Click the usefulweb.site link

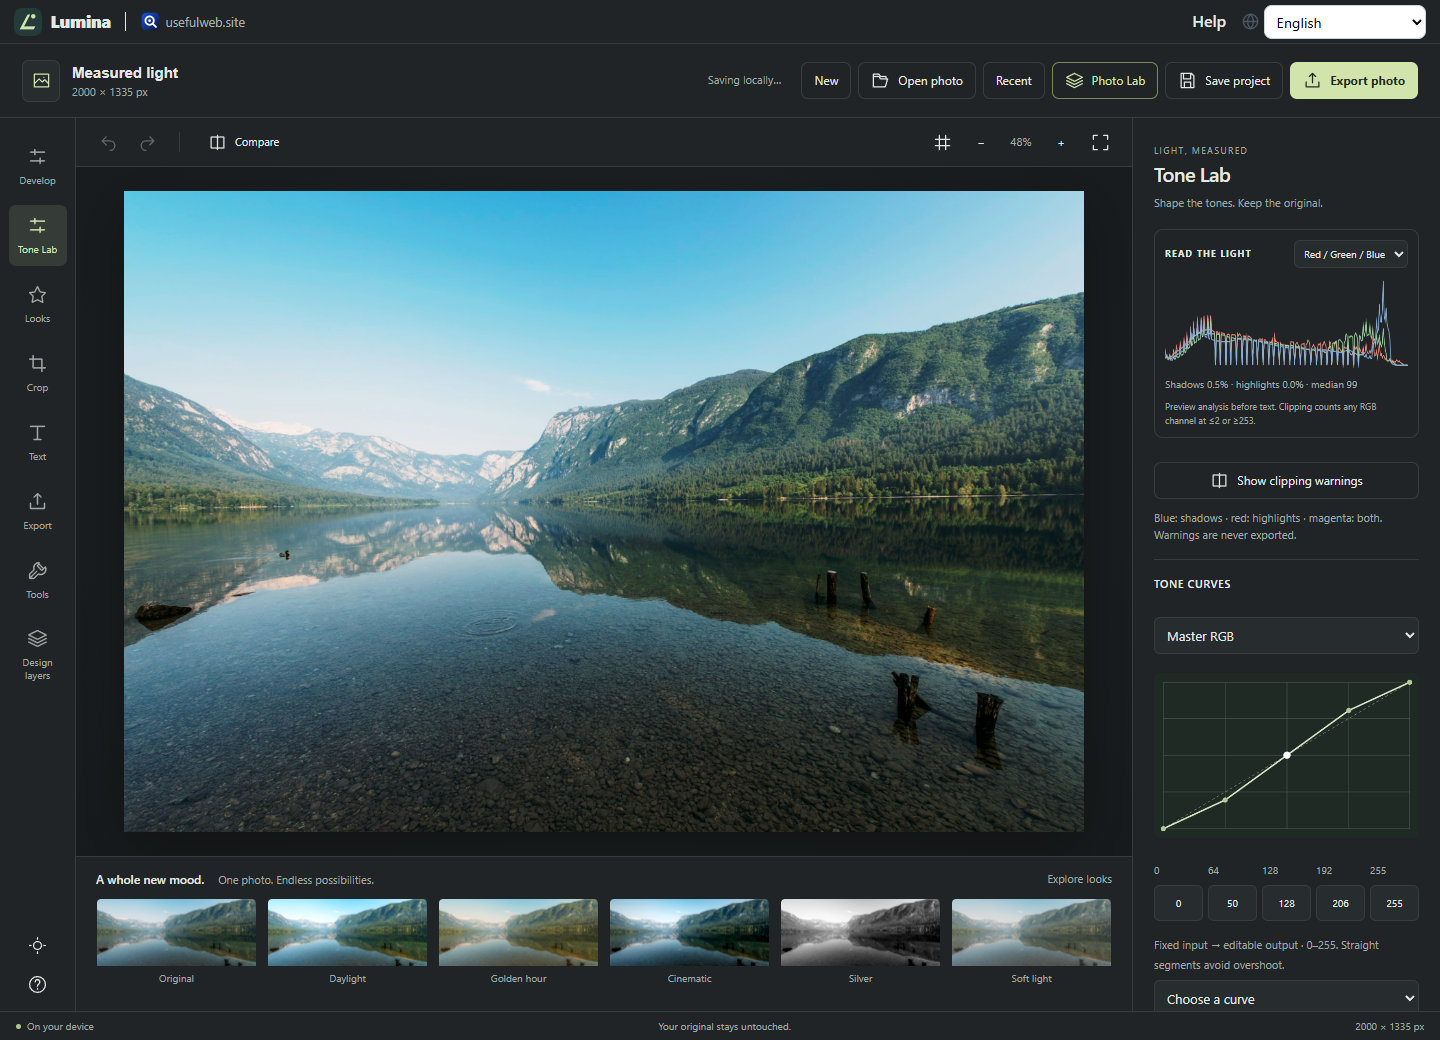194,22
